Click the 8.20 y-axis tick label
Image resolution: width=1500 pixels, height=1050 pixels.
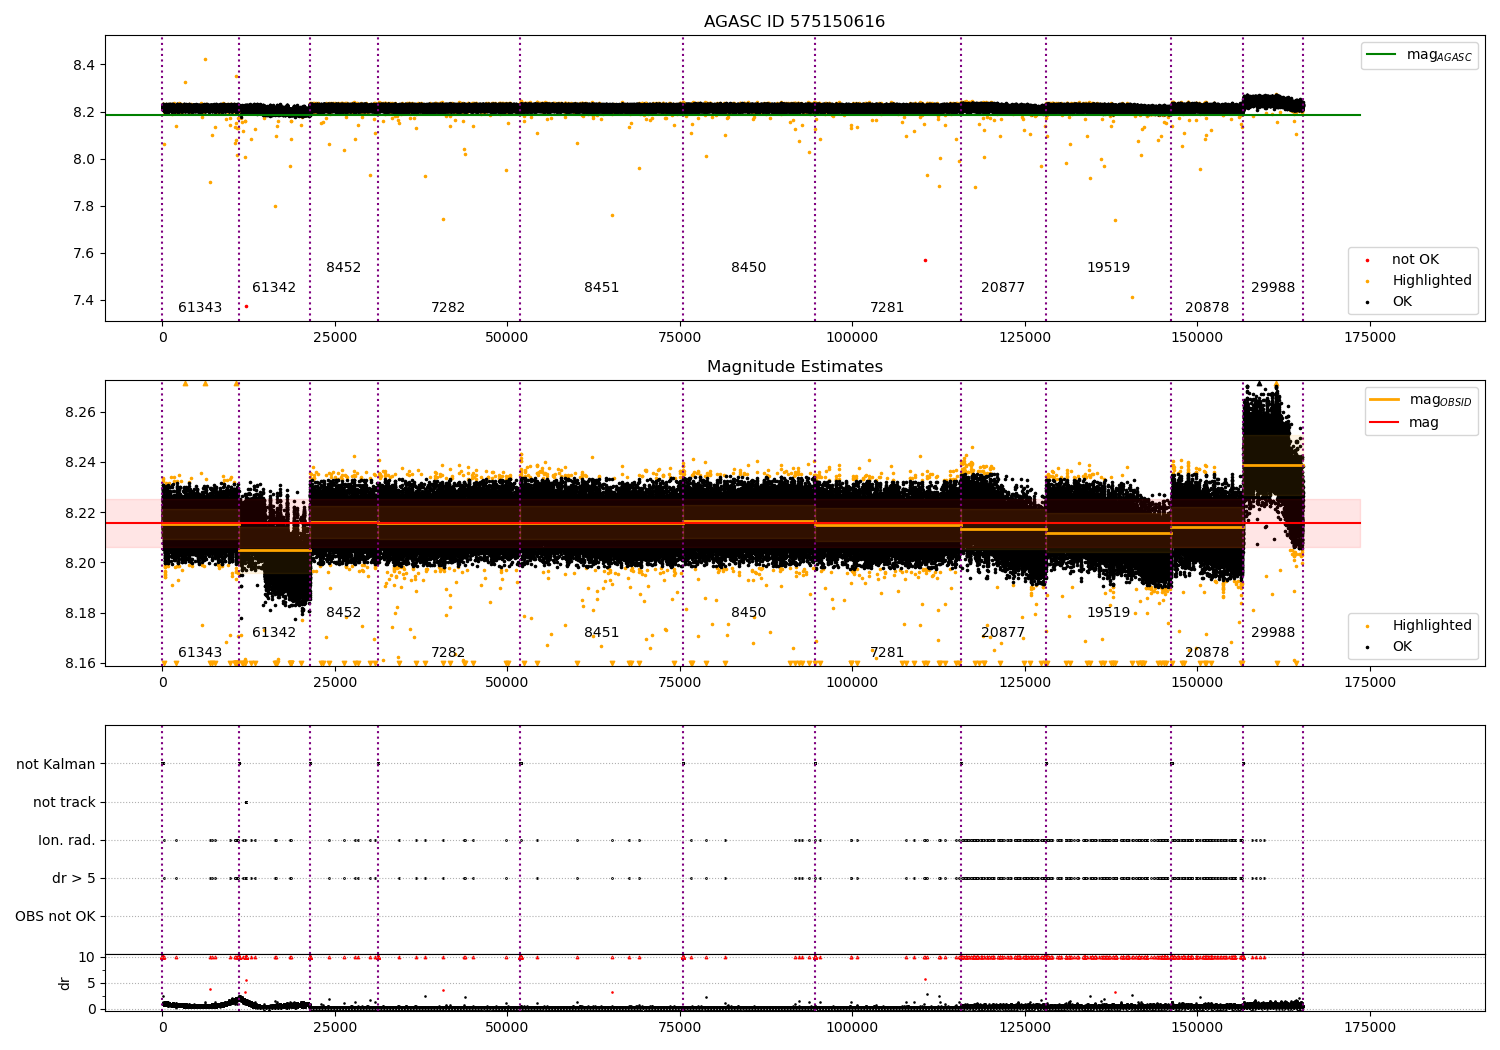(80, 564)
